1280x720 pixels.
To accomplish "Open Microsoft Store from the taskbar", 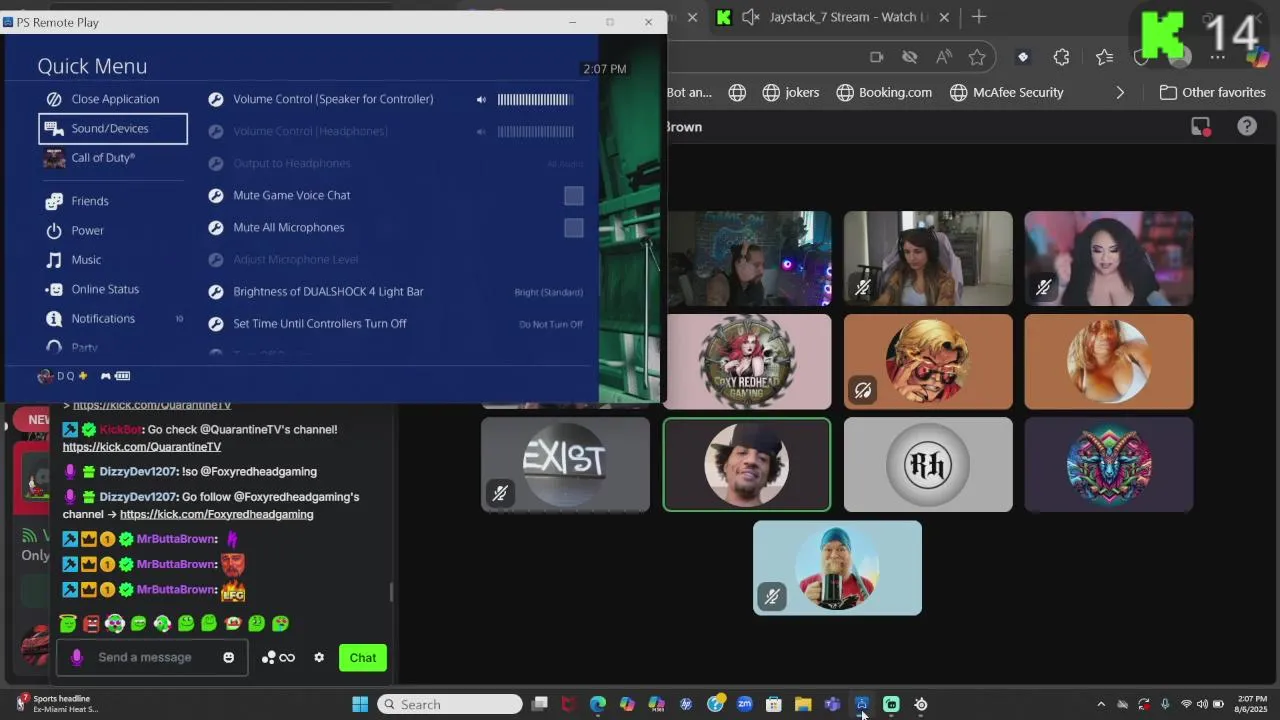I will pos(774,704).
